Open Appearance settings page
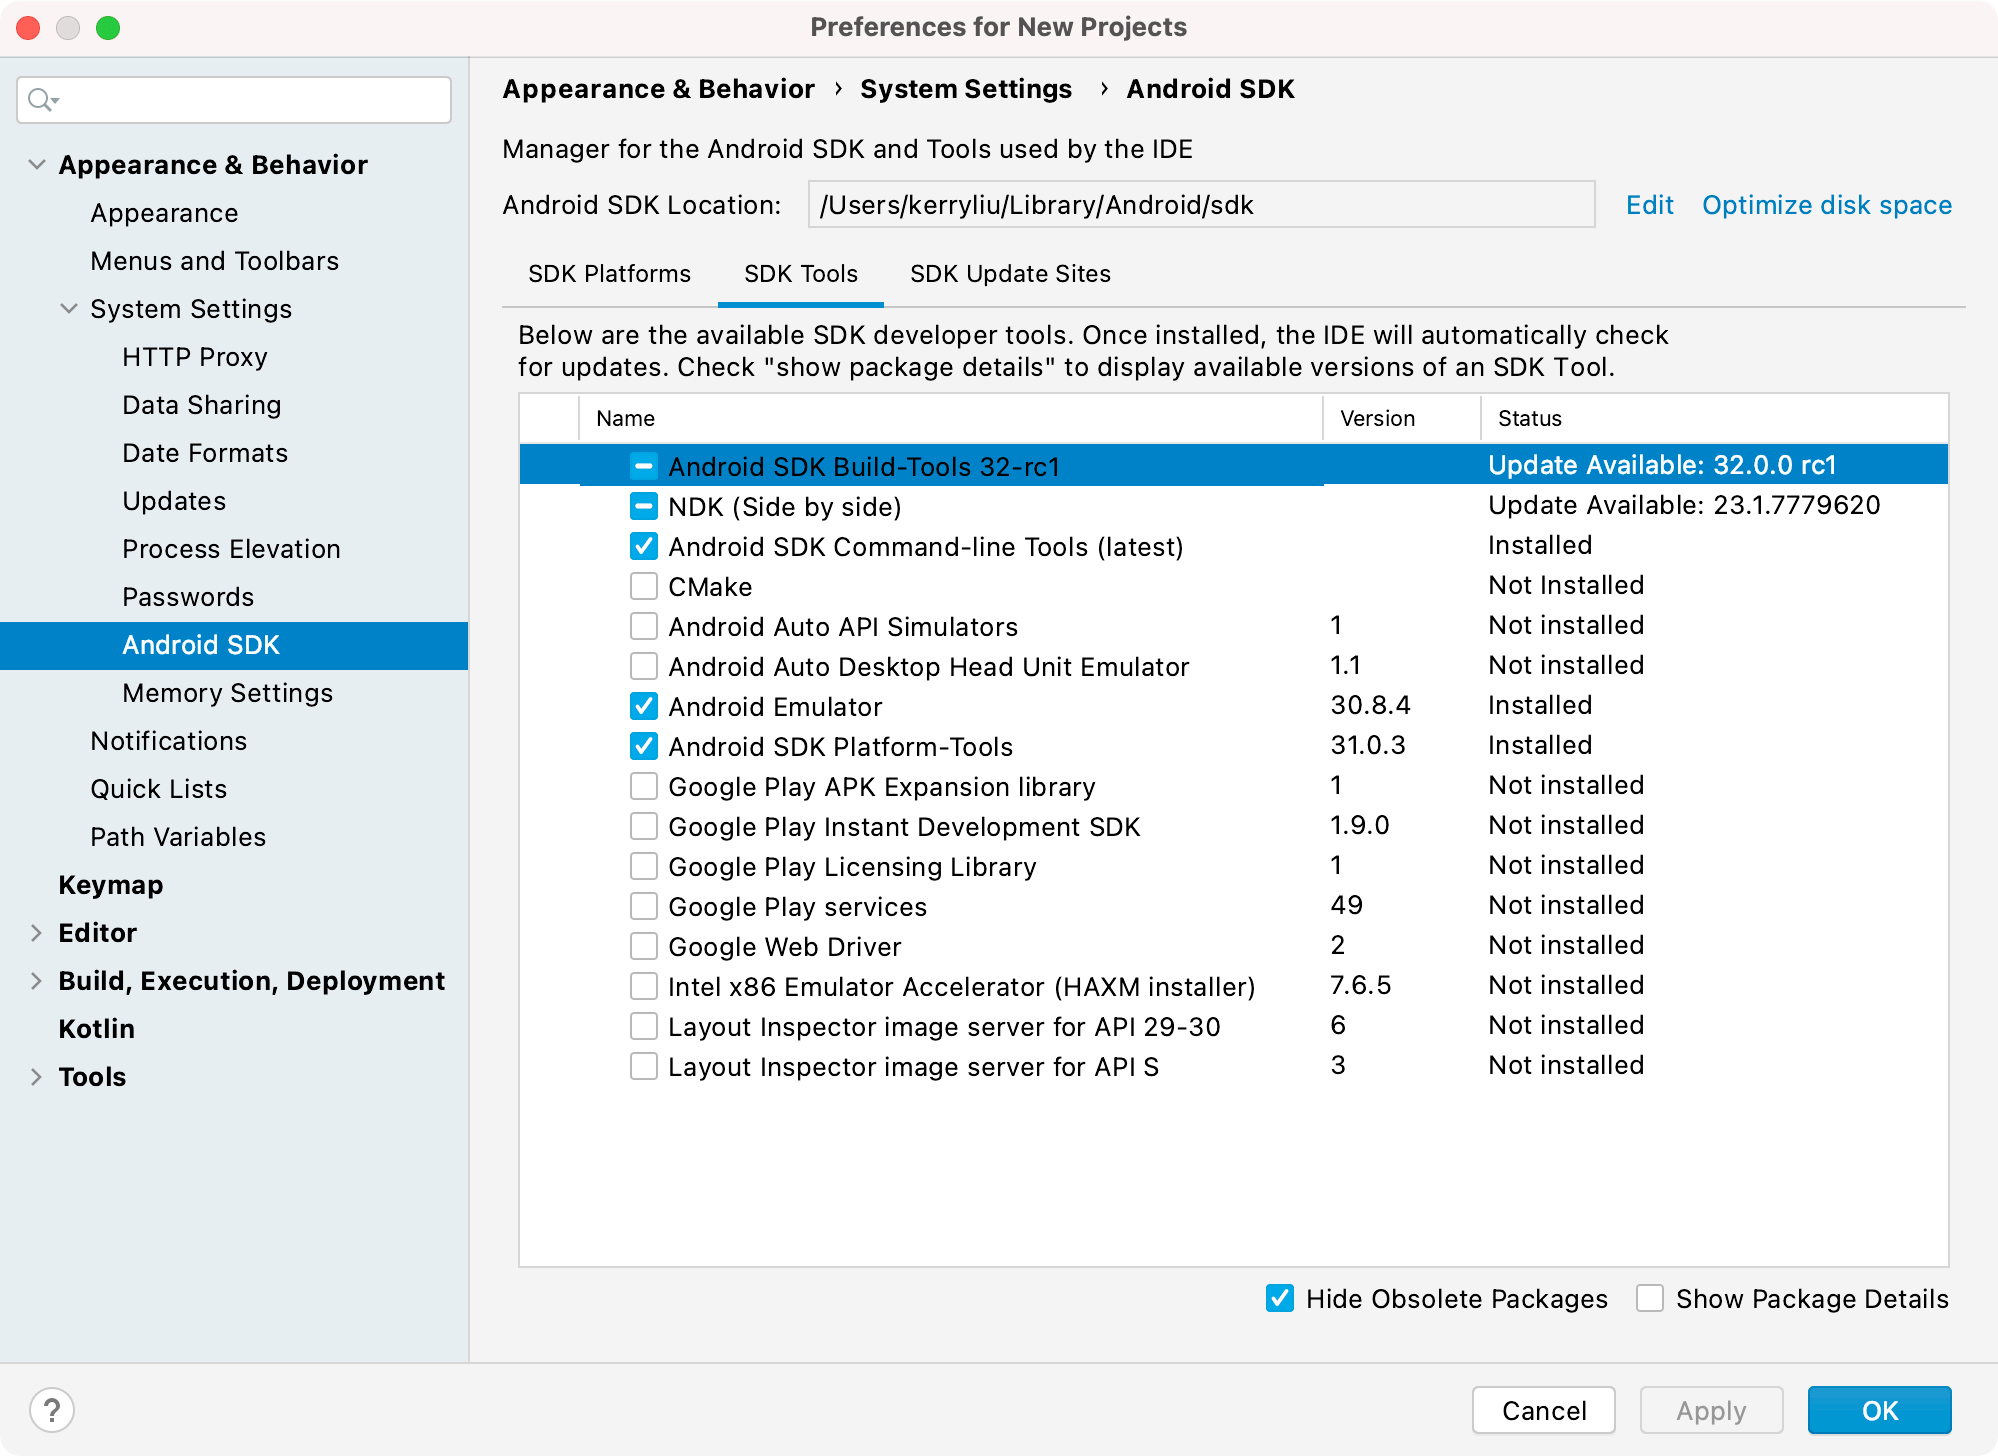 [164, 213]
